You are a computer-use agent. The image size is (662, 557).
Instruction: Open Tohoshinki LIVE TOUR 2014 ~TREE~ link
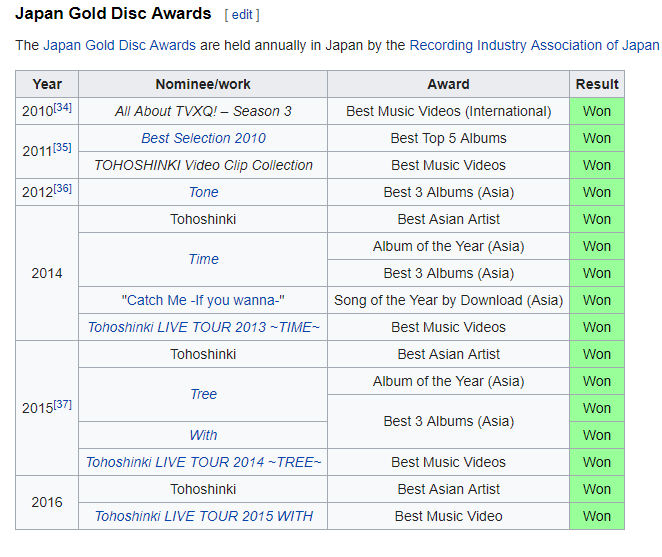tap(203, 462)
